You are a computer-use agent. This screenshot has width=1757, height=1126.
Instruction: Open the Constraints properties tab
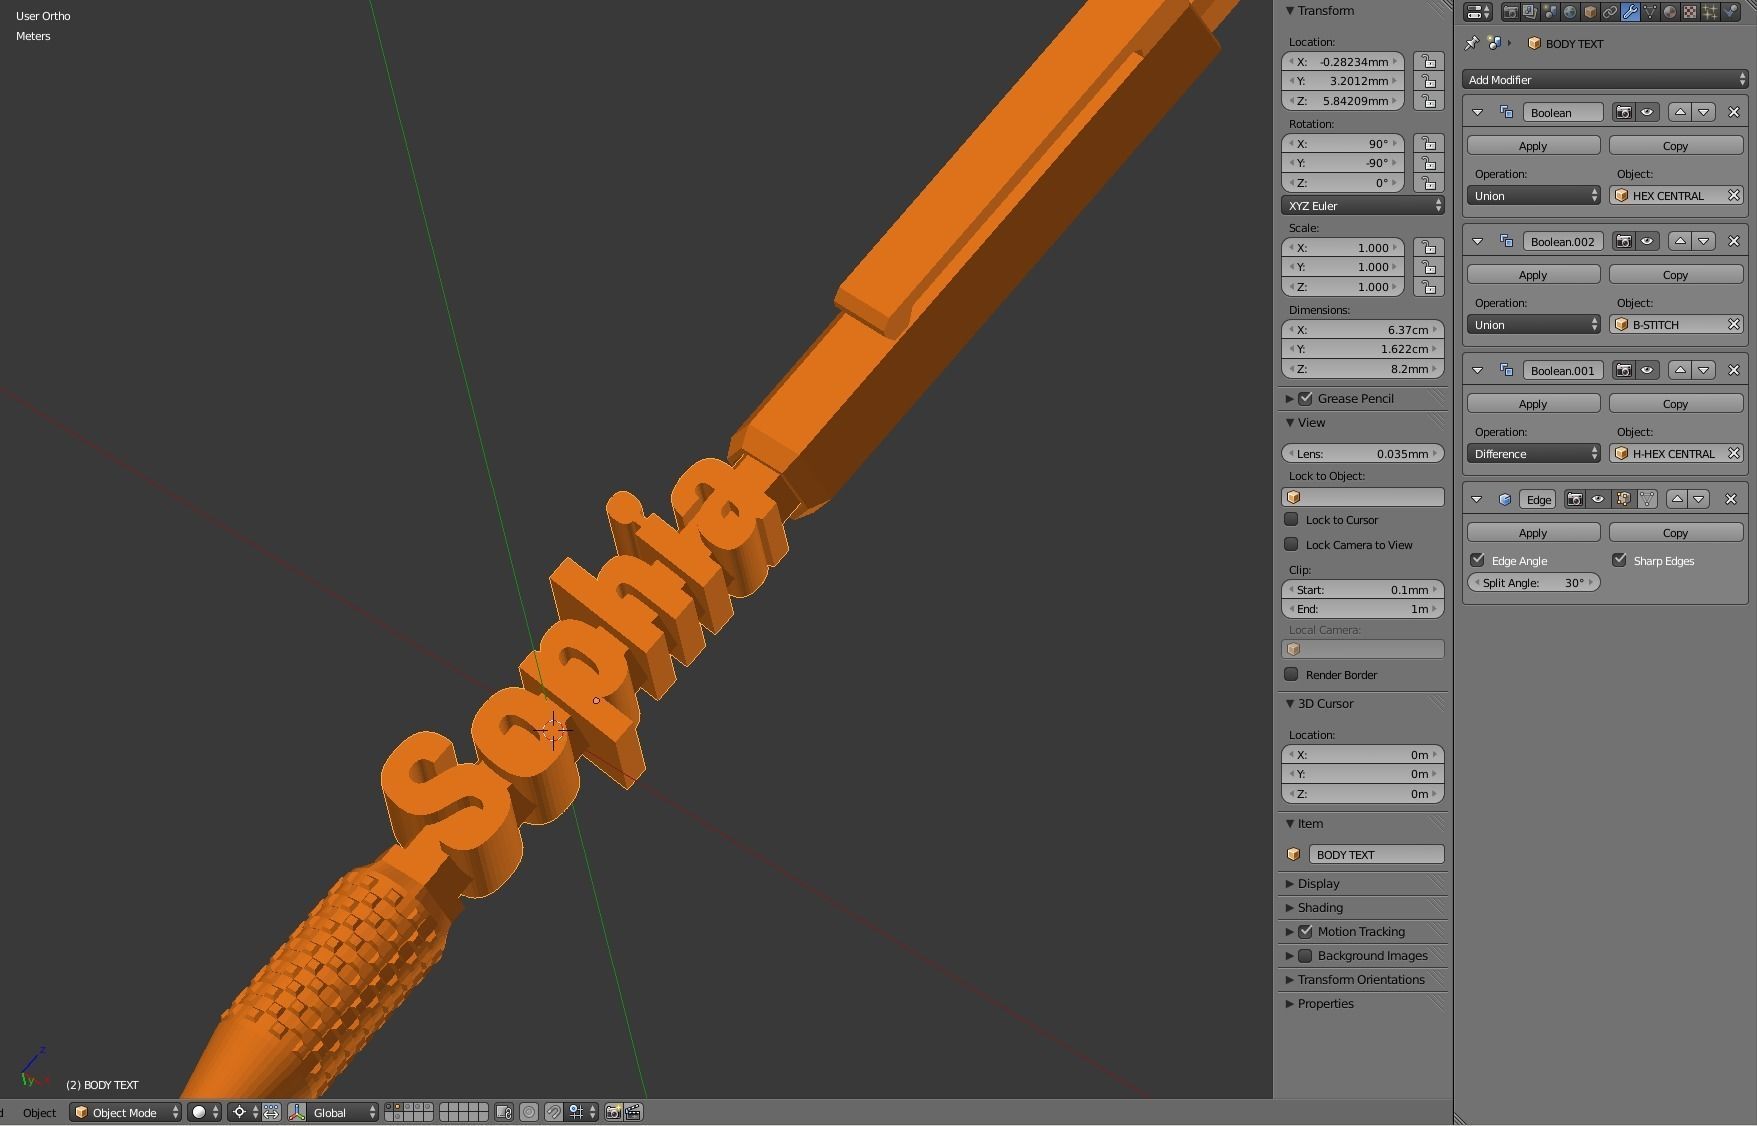coord(1610,12)
